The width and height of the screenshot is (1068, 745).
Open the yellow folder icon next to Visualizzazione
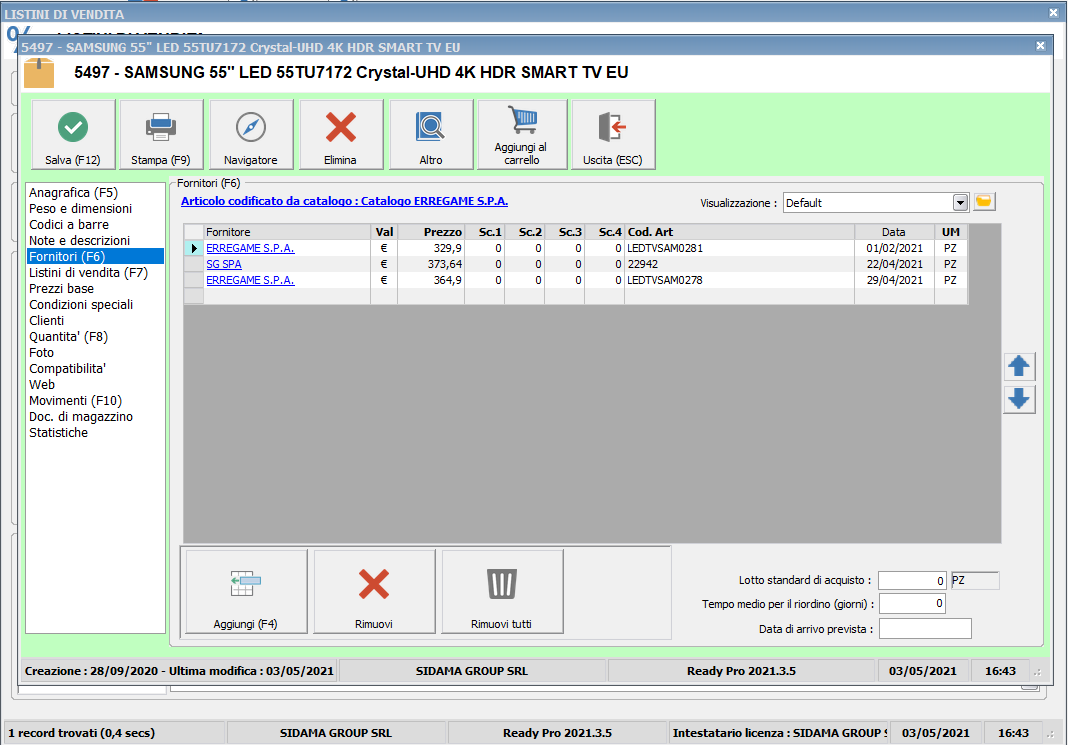[x=984, y=202]
